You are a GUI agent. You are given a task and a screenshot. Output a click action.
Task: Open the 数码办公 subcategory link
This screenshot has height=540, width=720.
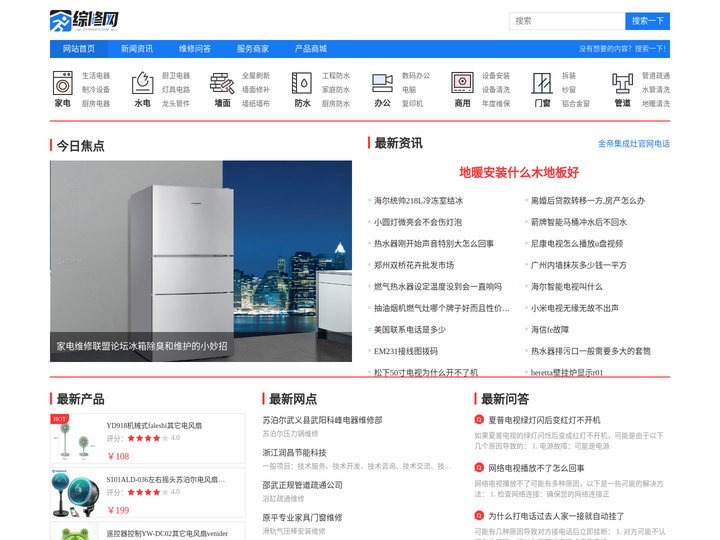pyautogui.click(x=416, y=76)
